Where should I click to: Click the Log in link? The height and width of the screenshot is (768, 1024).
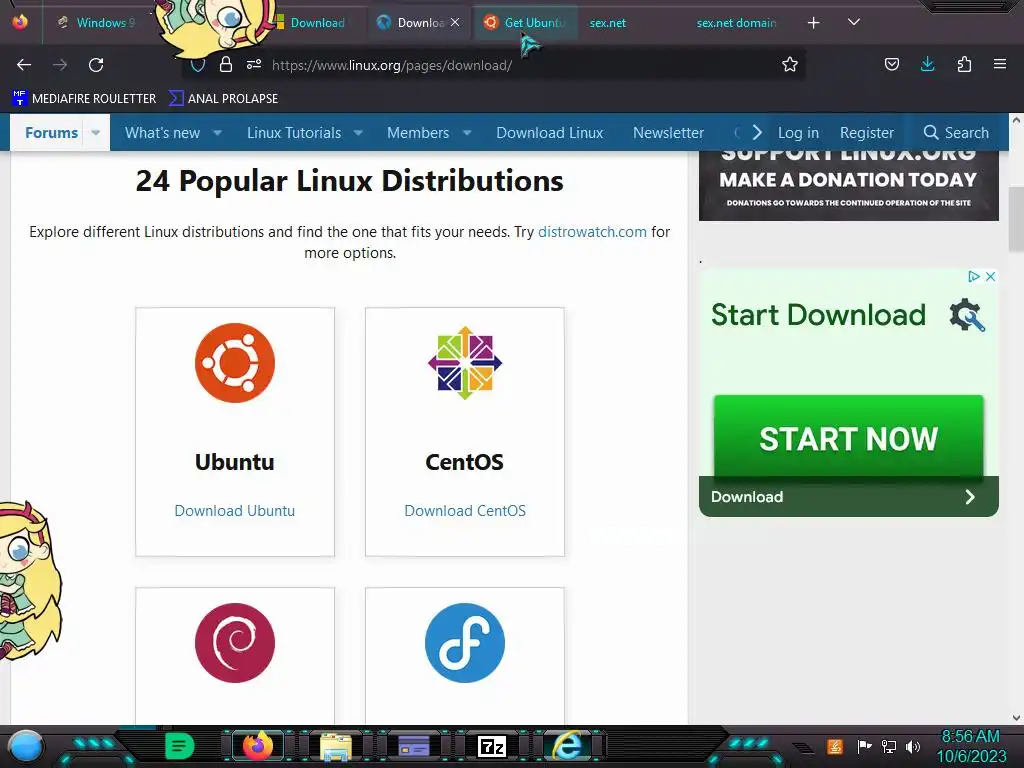[x=798, y=133]
